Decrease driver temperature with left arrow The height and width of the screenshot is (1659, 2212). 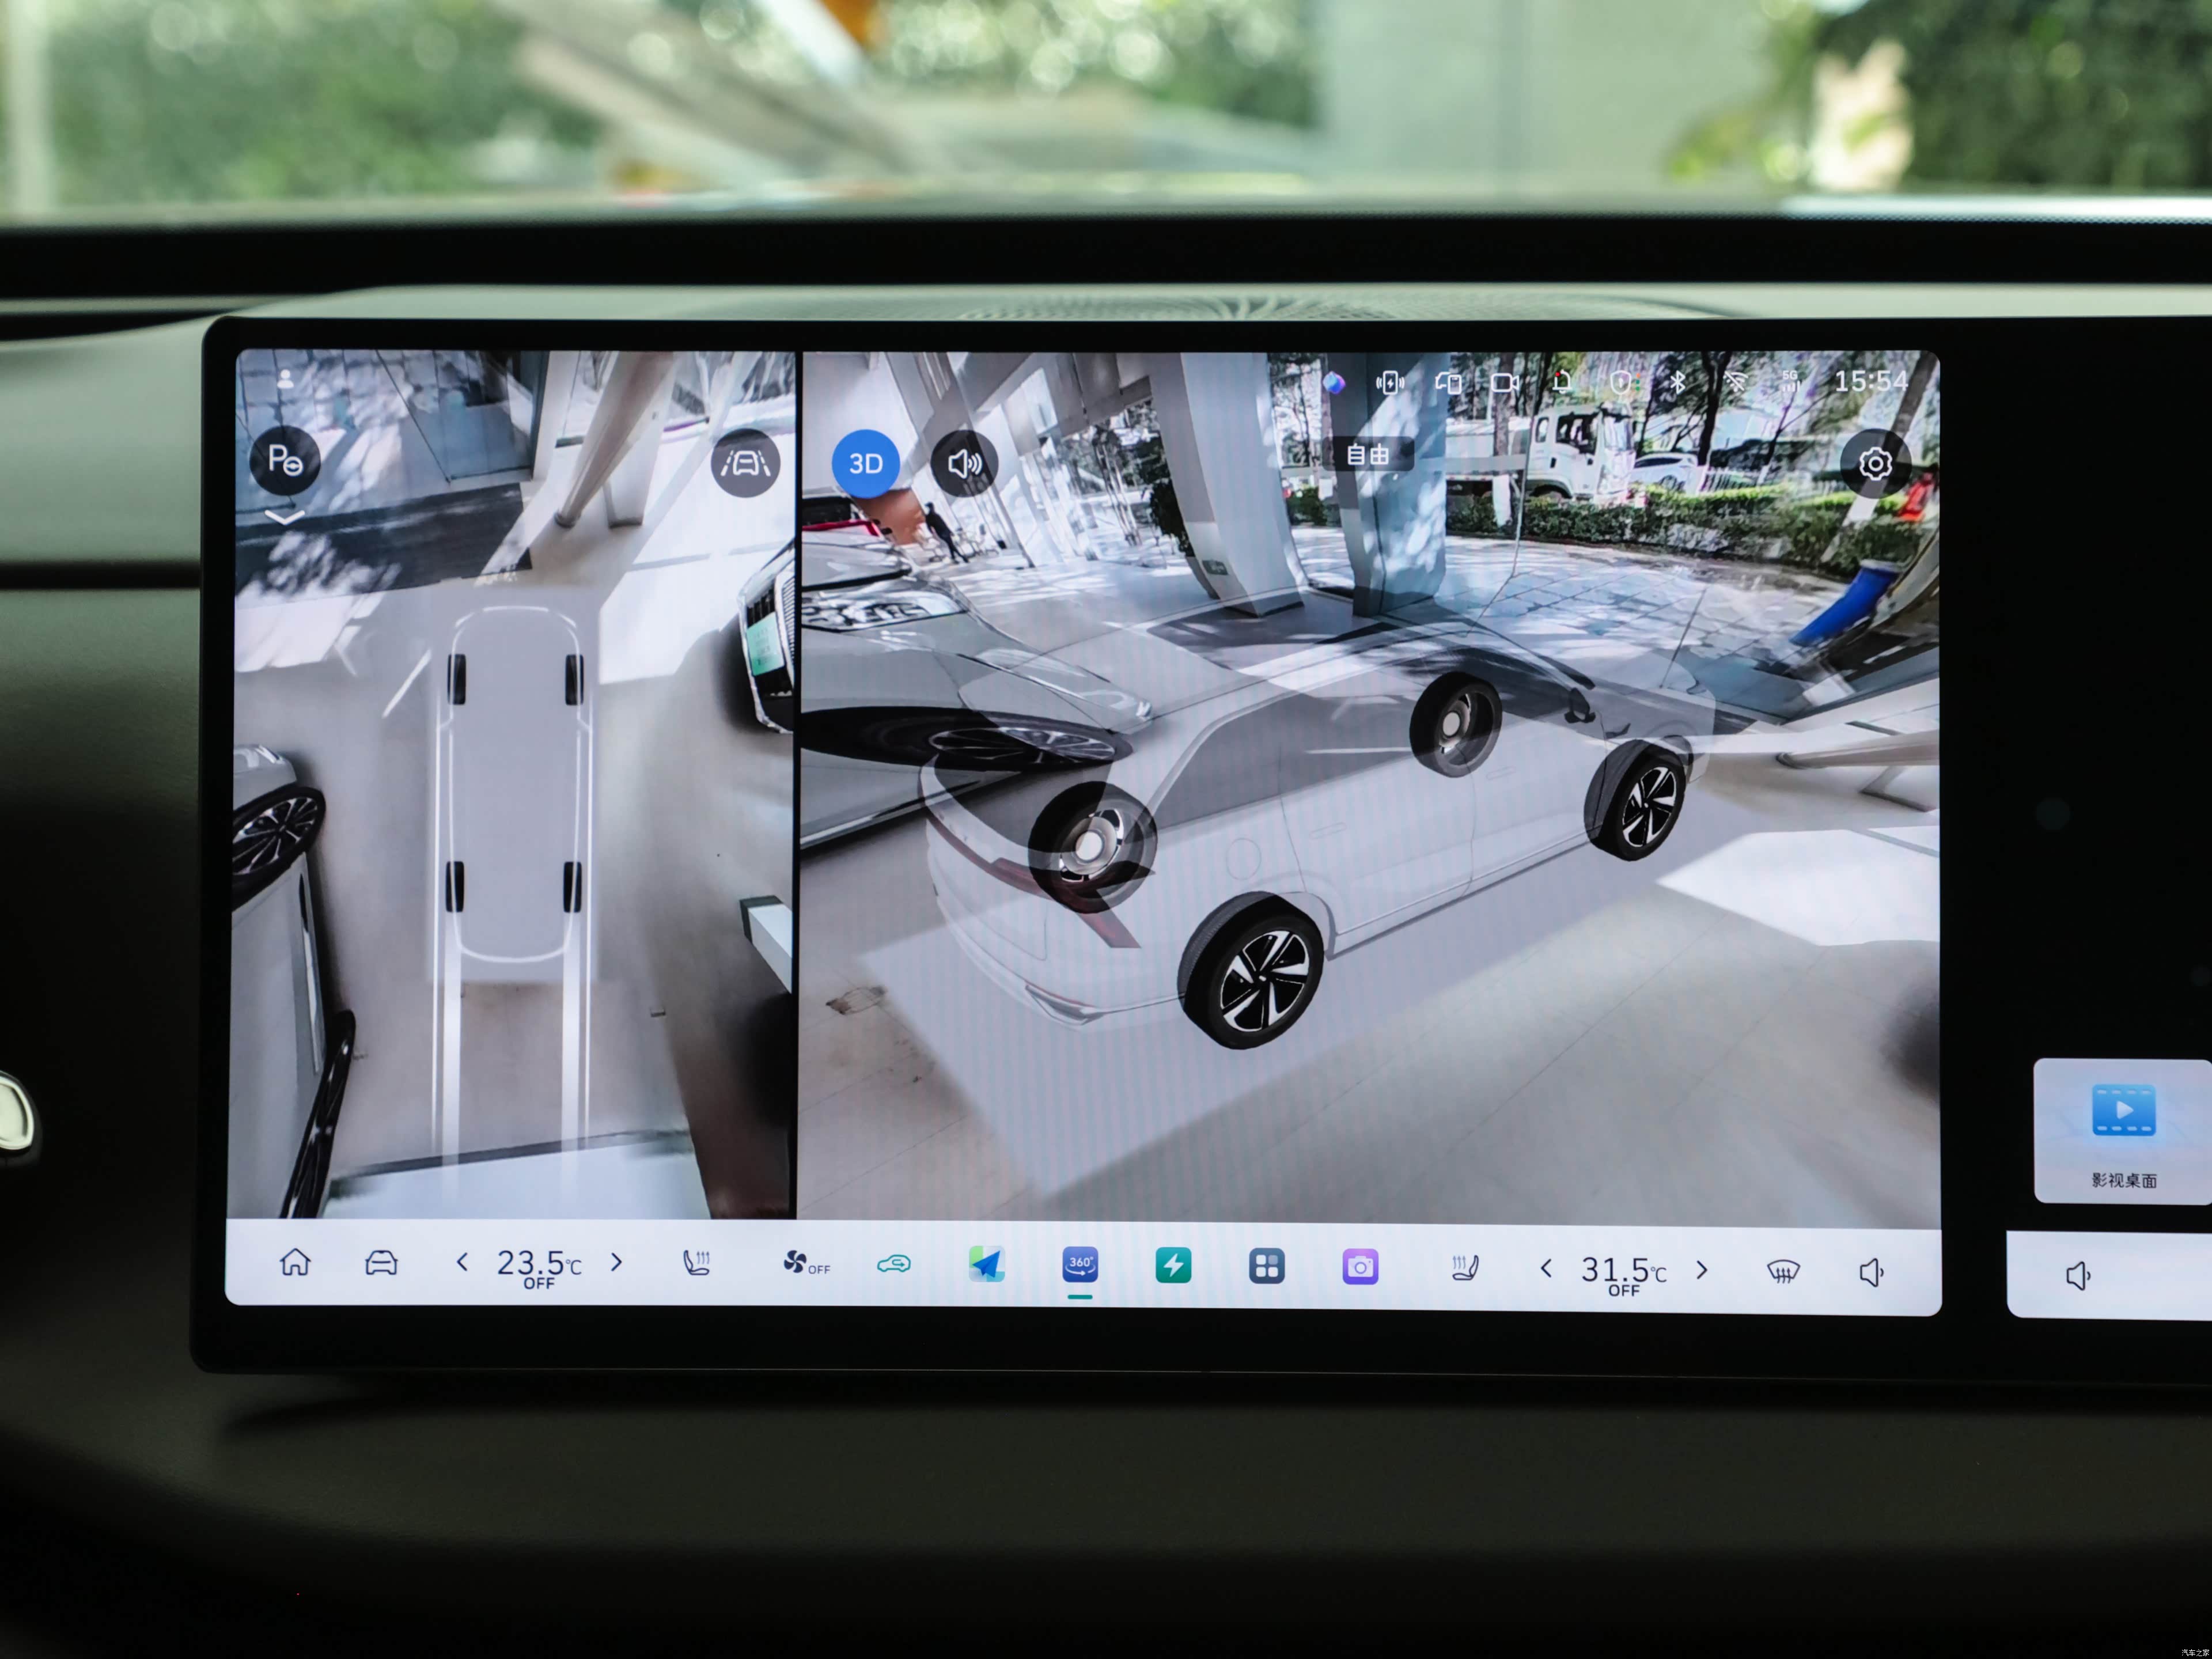[462, 1263]
